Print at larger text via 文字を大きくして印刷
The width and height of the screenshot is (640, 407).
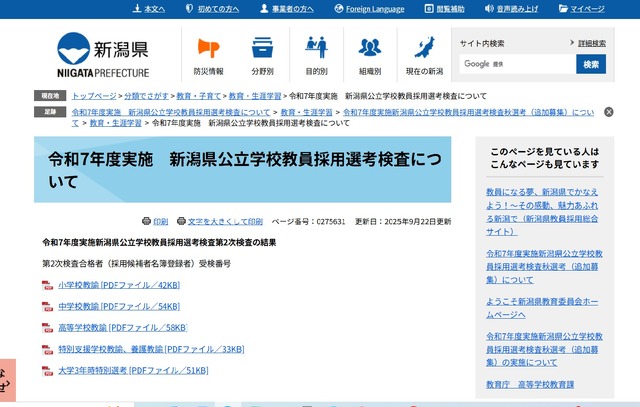pyautogui.click(x=220, y=221)
